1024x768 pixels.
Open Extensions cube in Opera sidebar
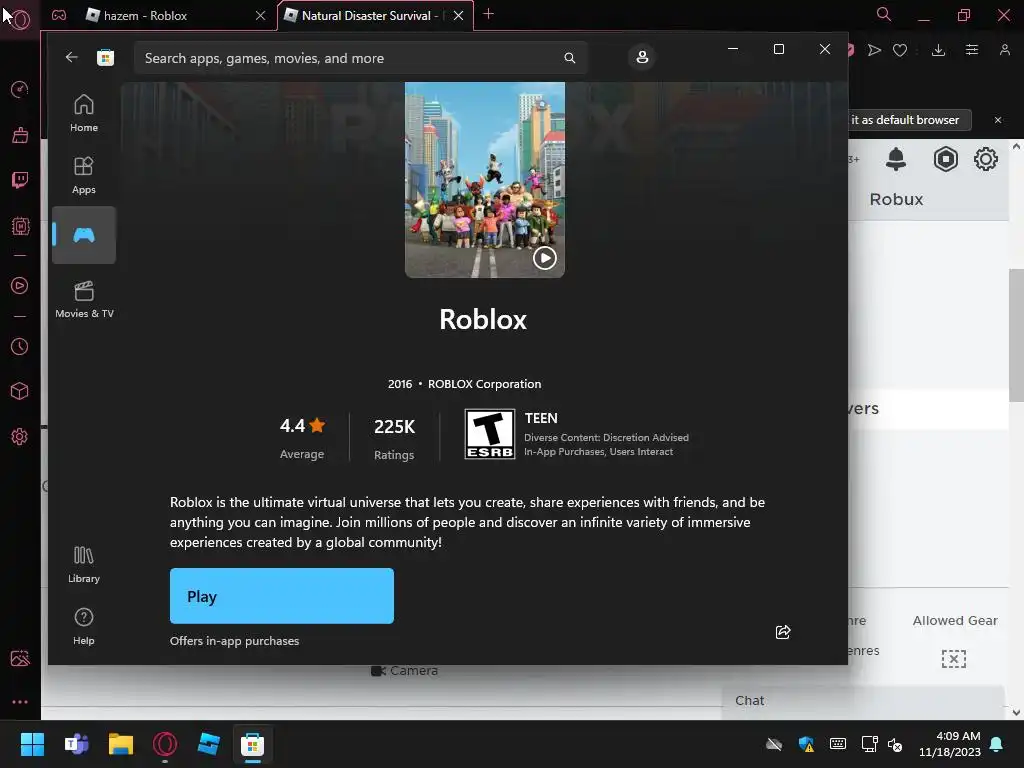click(20, 391)
